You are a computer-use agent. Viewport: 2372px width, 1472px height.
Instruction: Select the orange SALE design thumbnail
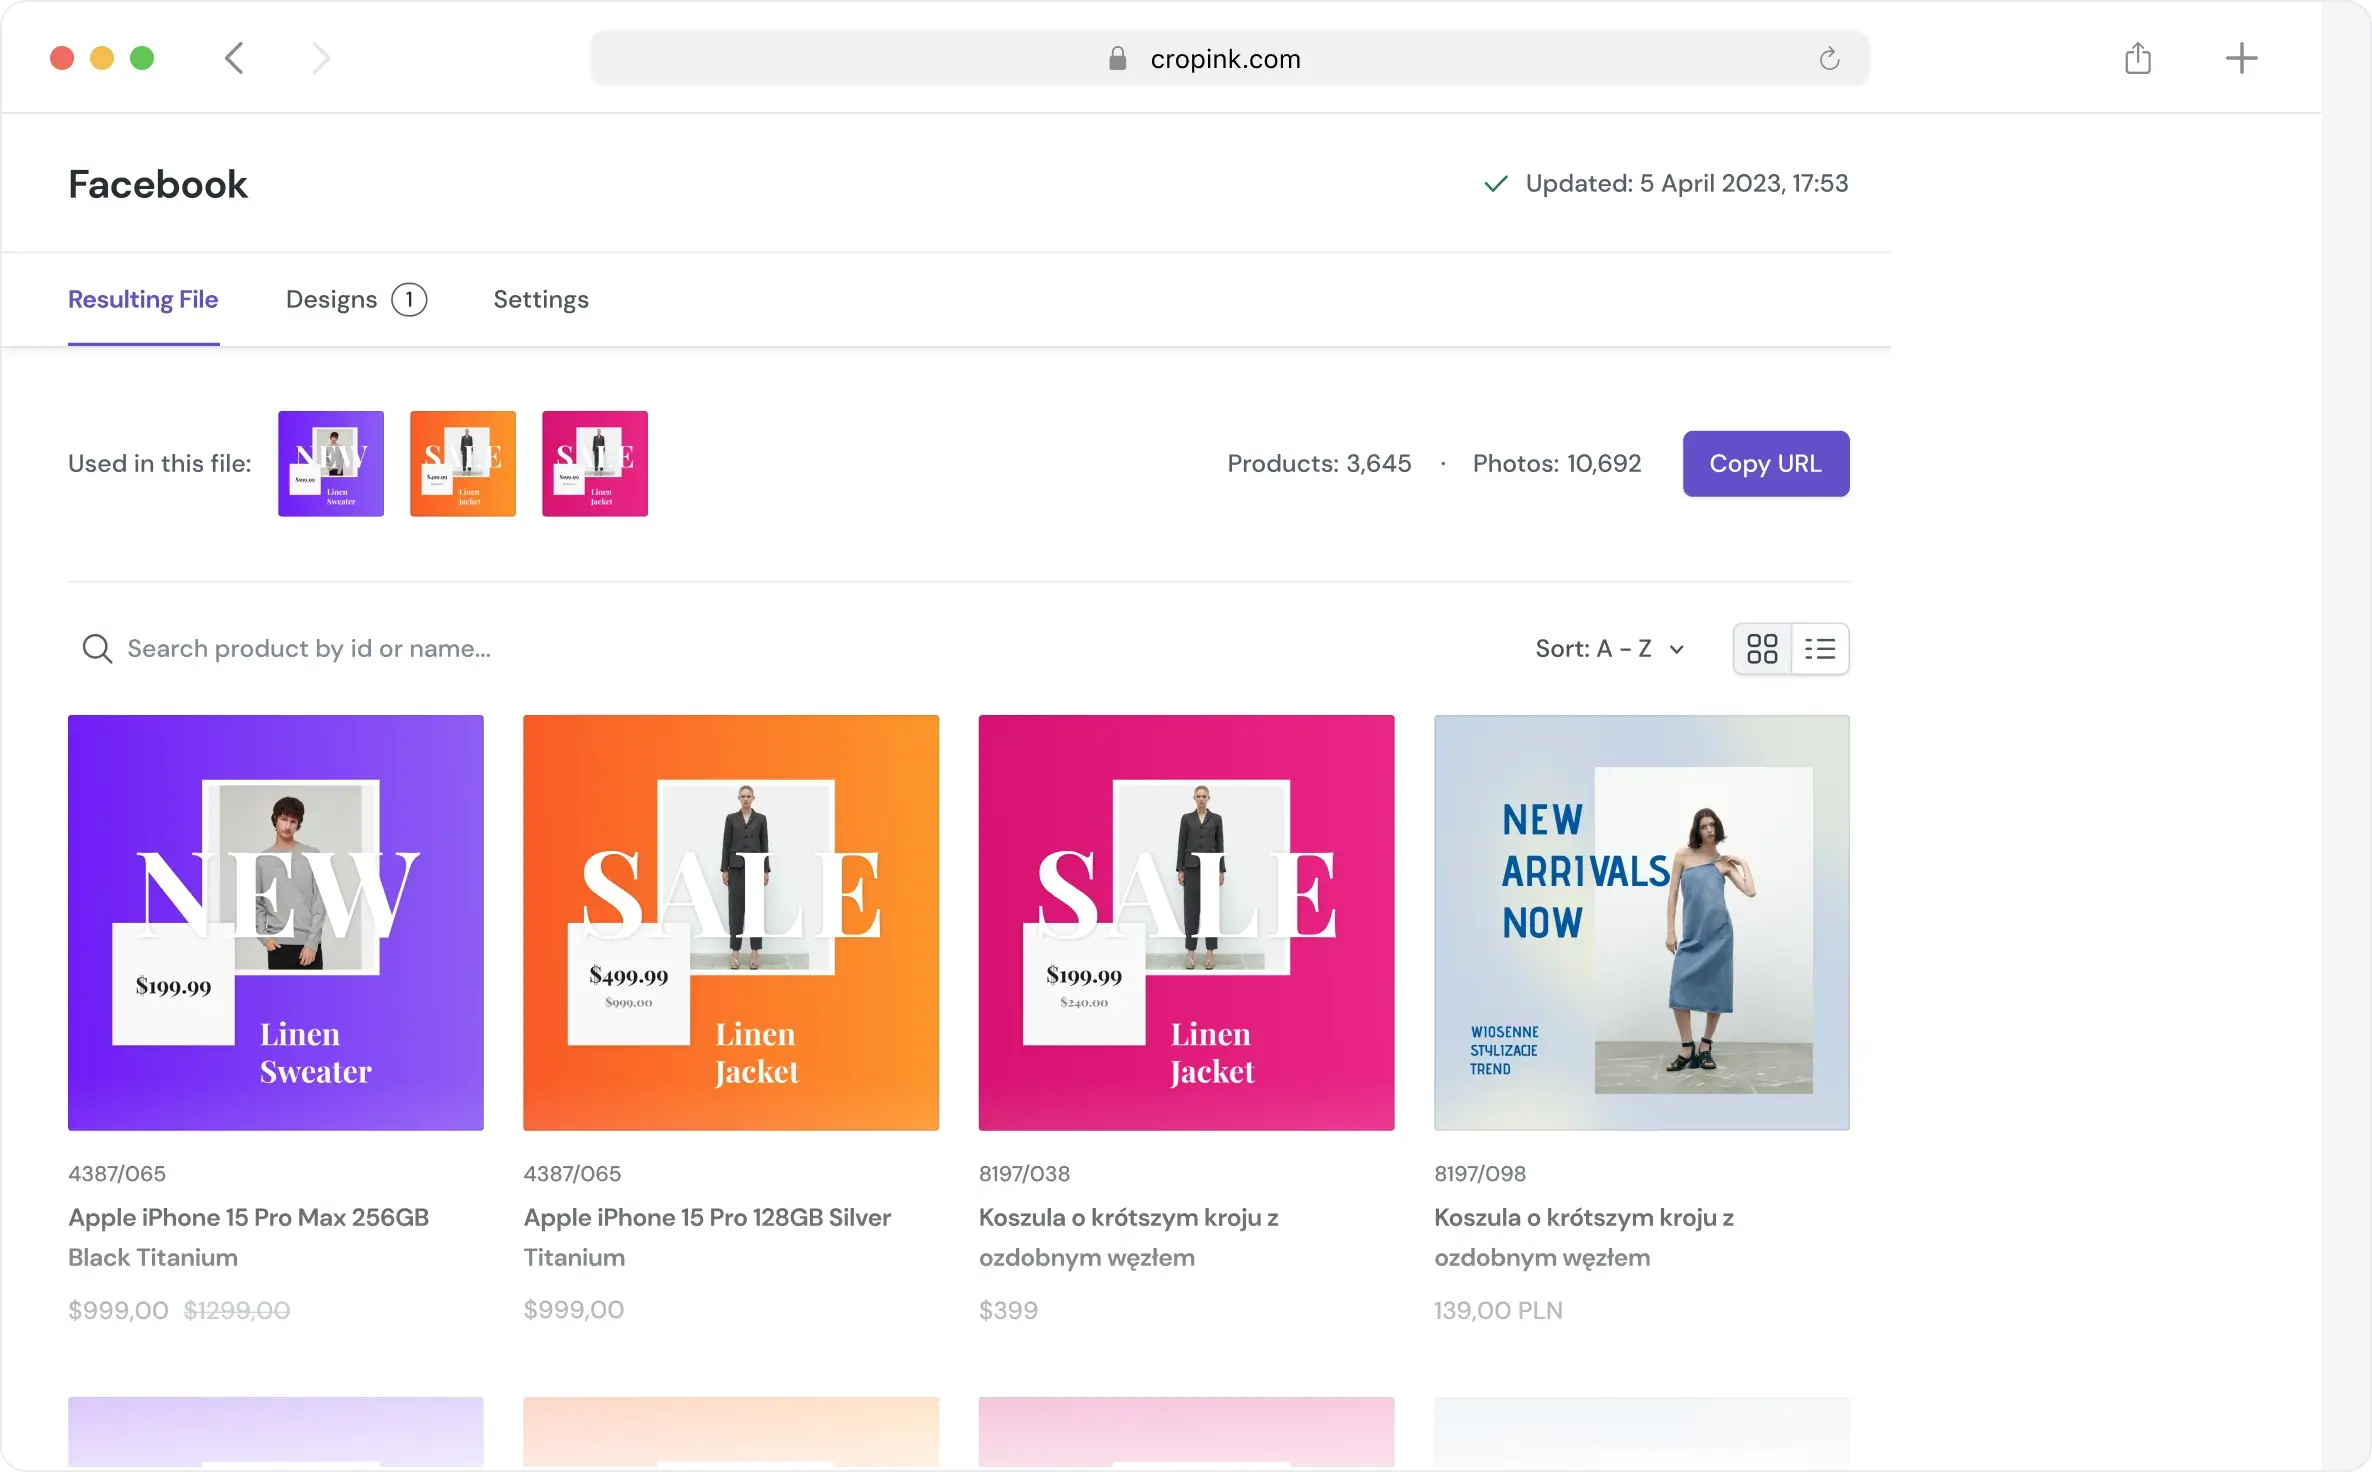click(x=463, y=463)
